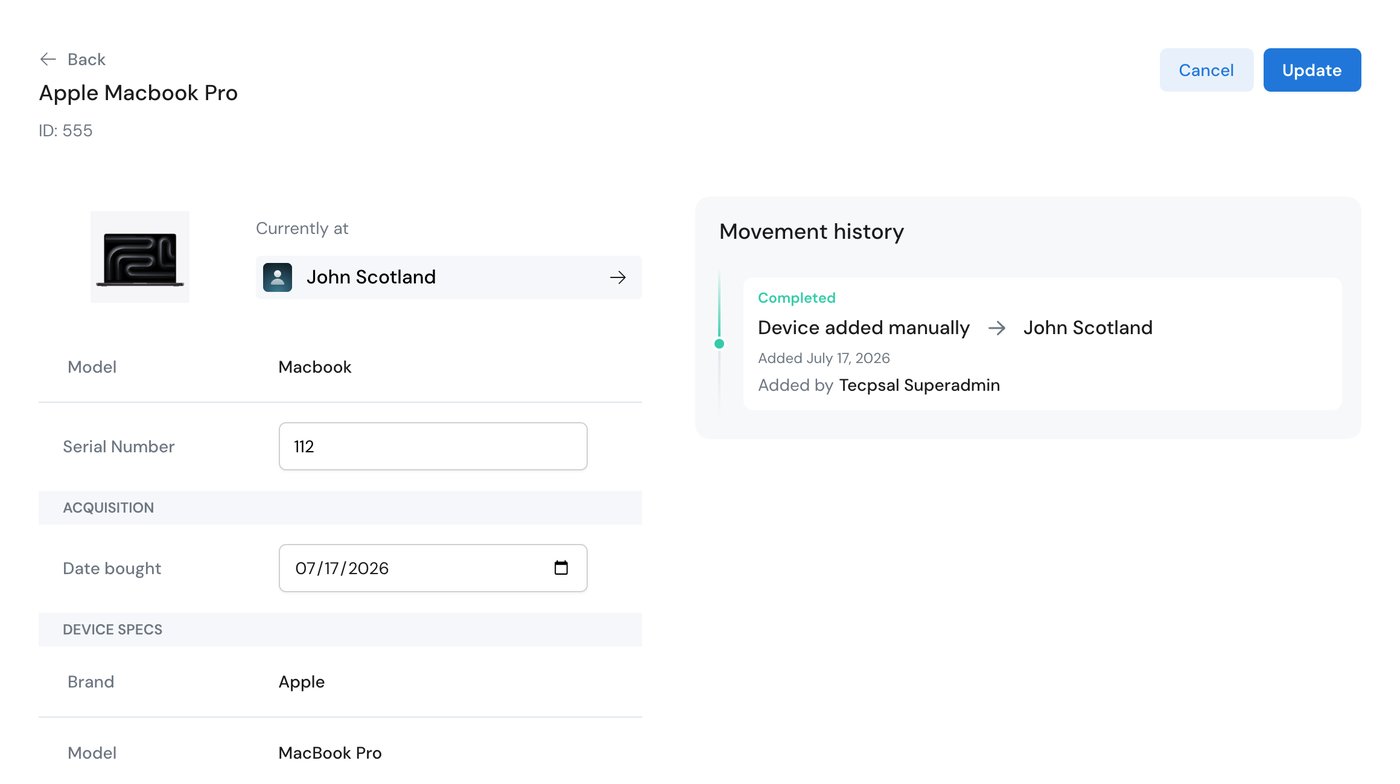Click the back arrow icon

click(x=47, y=60)
